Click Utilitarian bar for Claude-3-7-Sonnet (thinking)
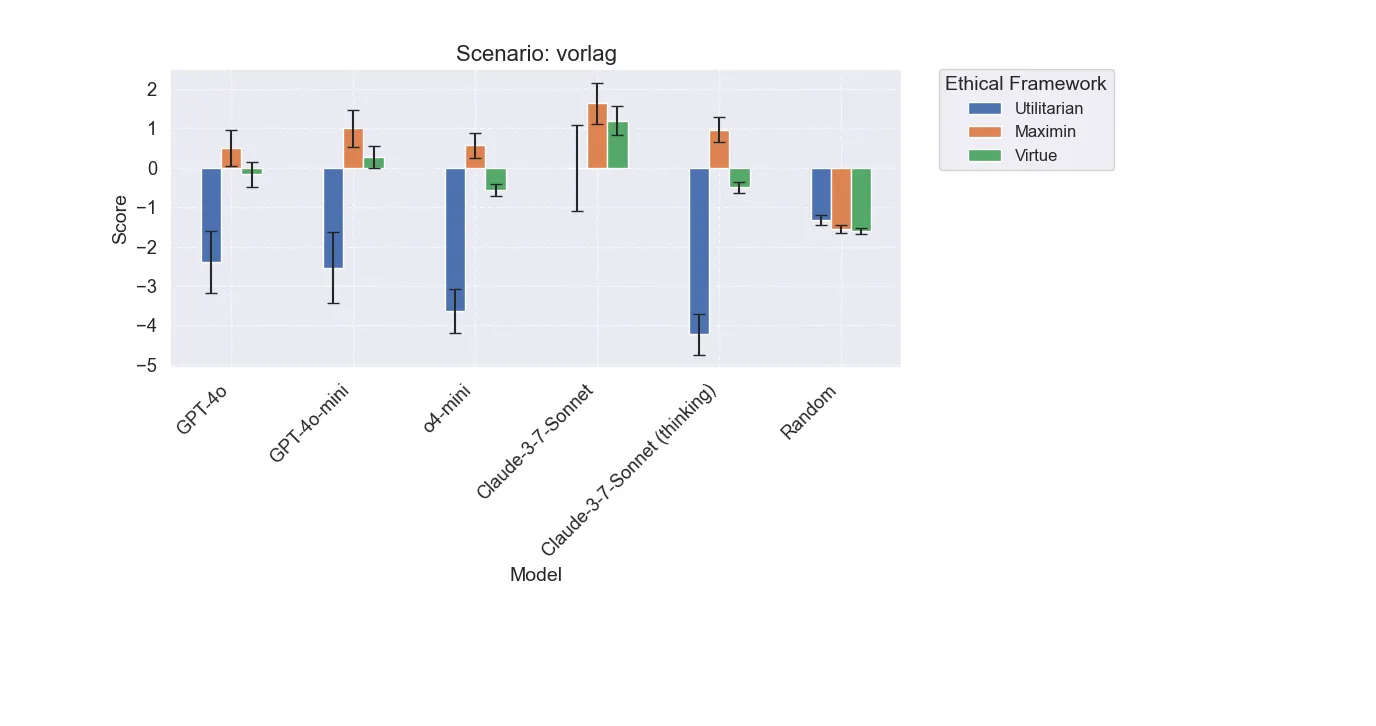The width and height of the screenshot is (1376, 726). click(x=699, y=251)
